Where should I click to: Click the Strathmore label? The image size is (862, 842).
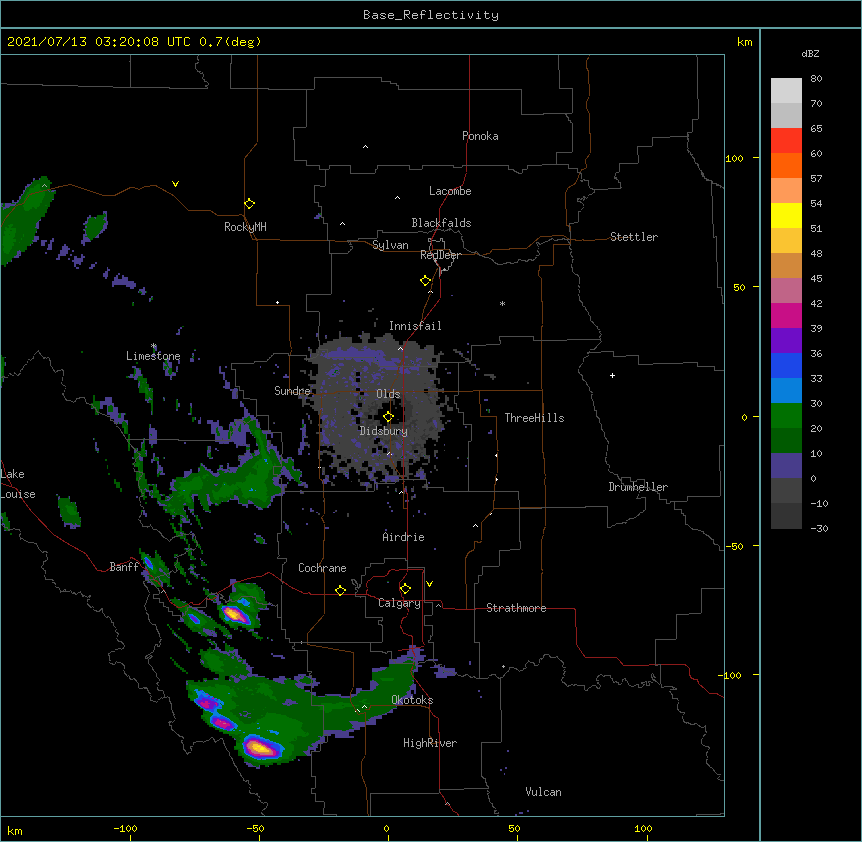coord(516,608)
